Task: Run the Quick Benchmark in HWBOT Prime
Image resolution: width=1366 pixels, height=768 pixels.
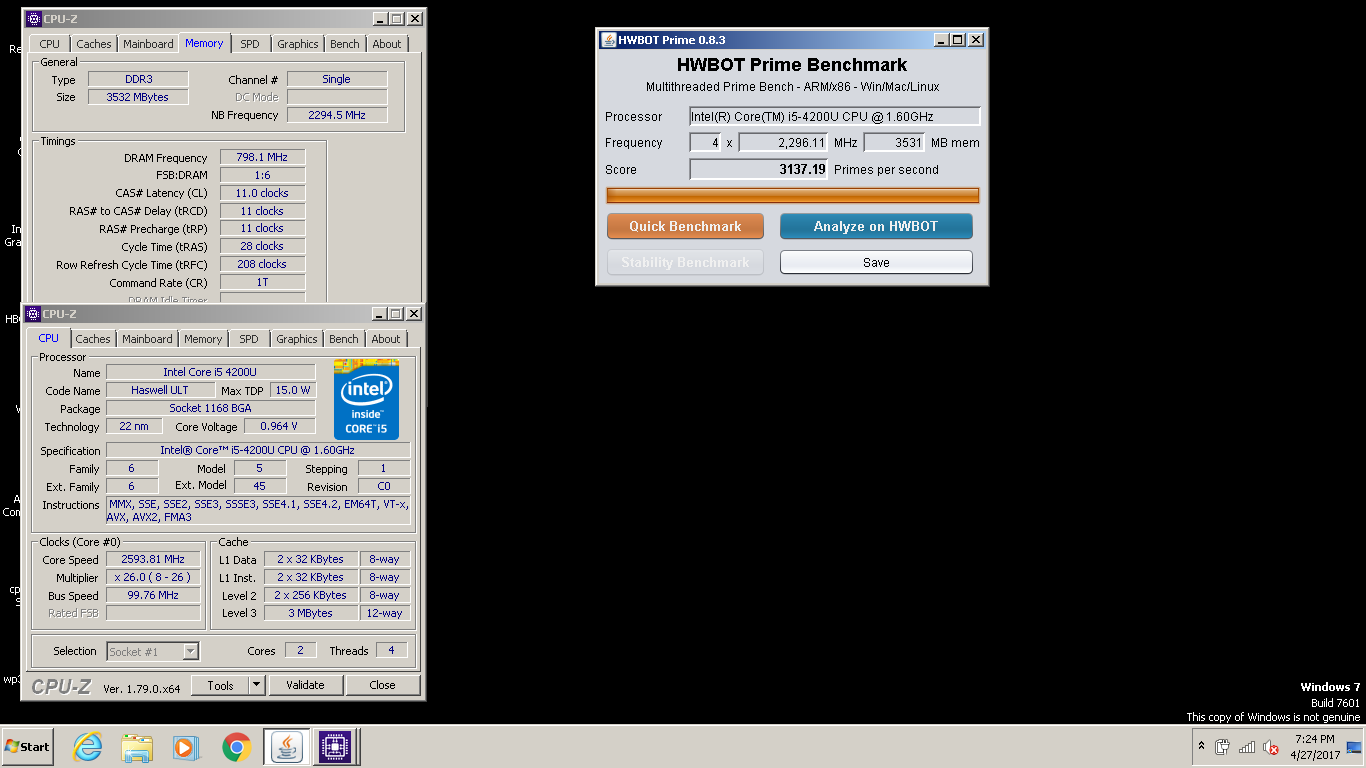Action: (x=685, y=226)
